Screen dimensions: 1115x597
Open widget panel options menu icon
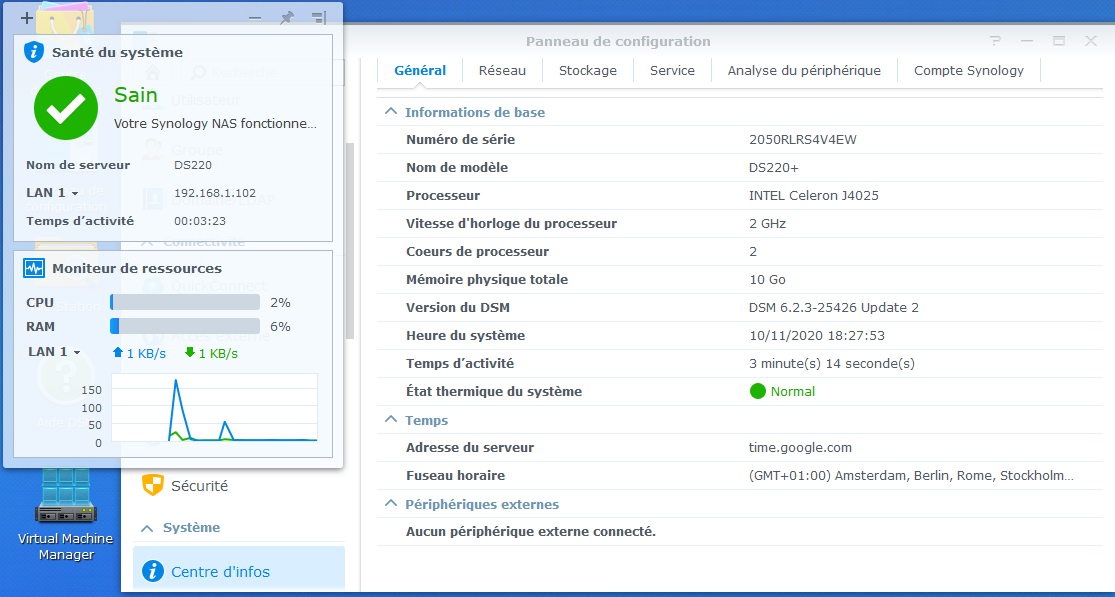[x=319, y=18]
